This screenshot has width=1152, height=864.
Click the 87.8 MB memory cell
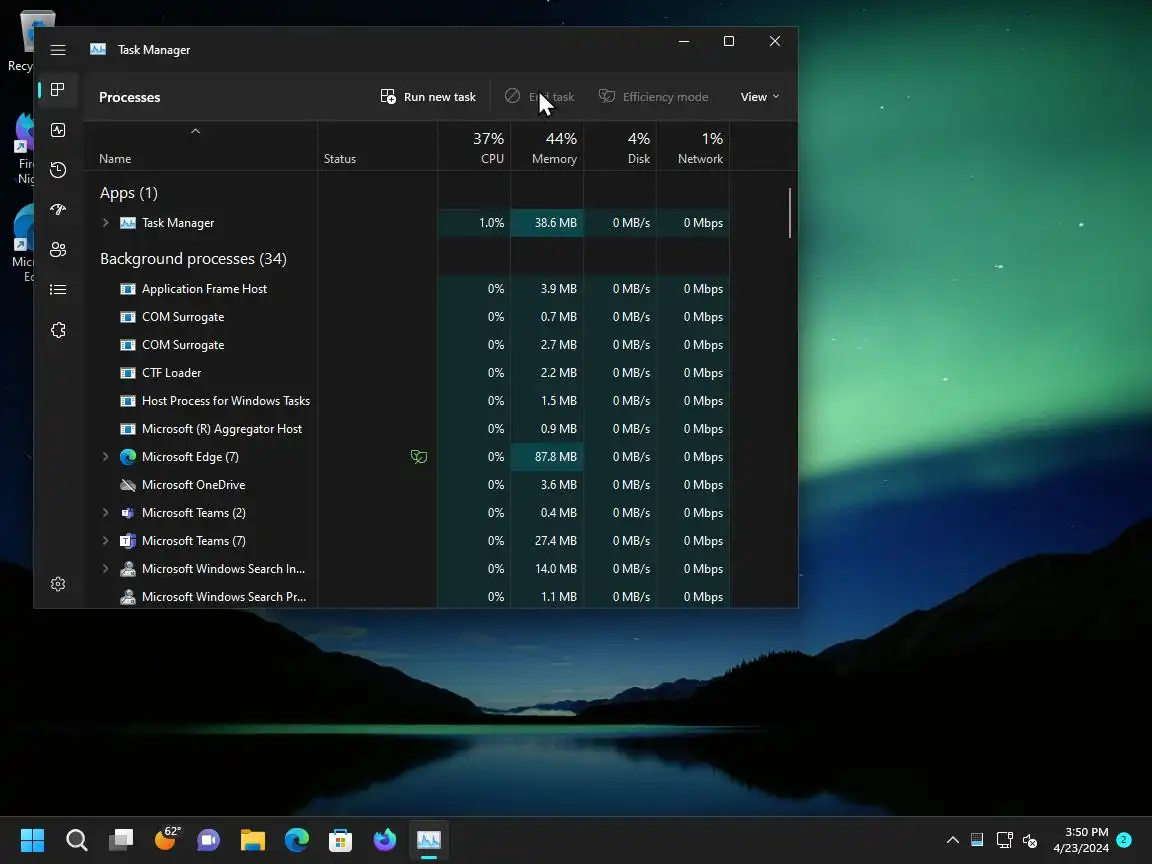(x=547, y=457)
